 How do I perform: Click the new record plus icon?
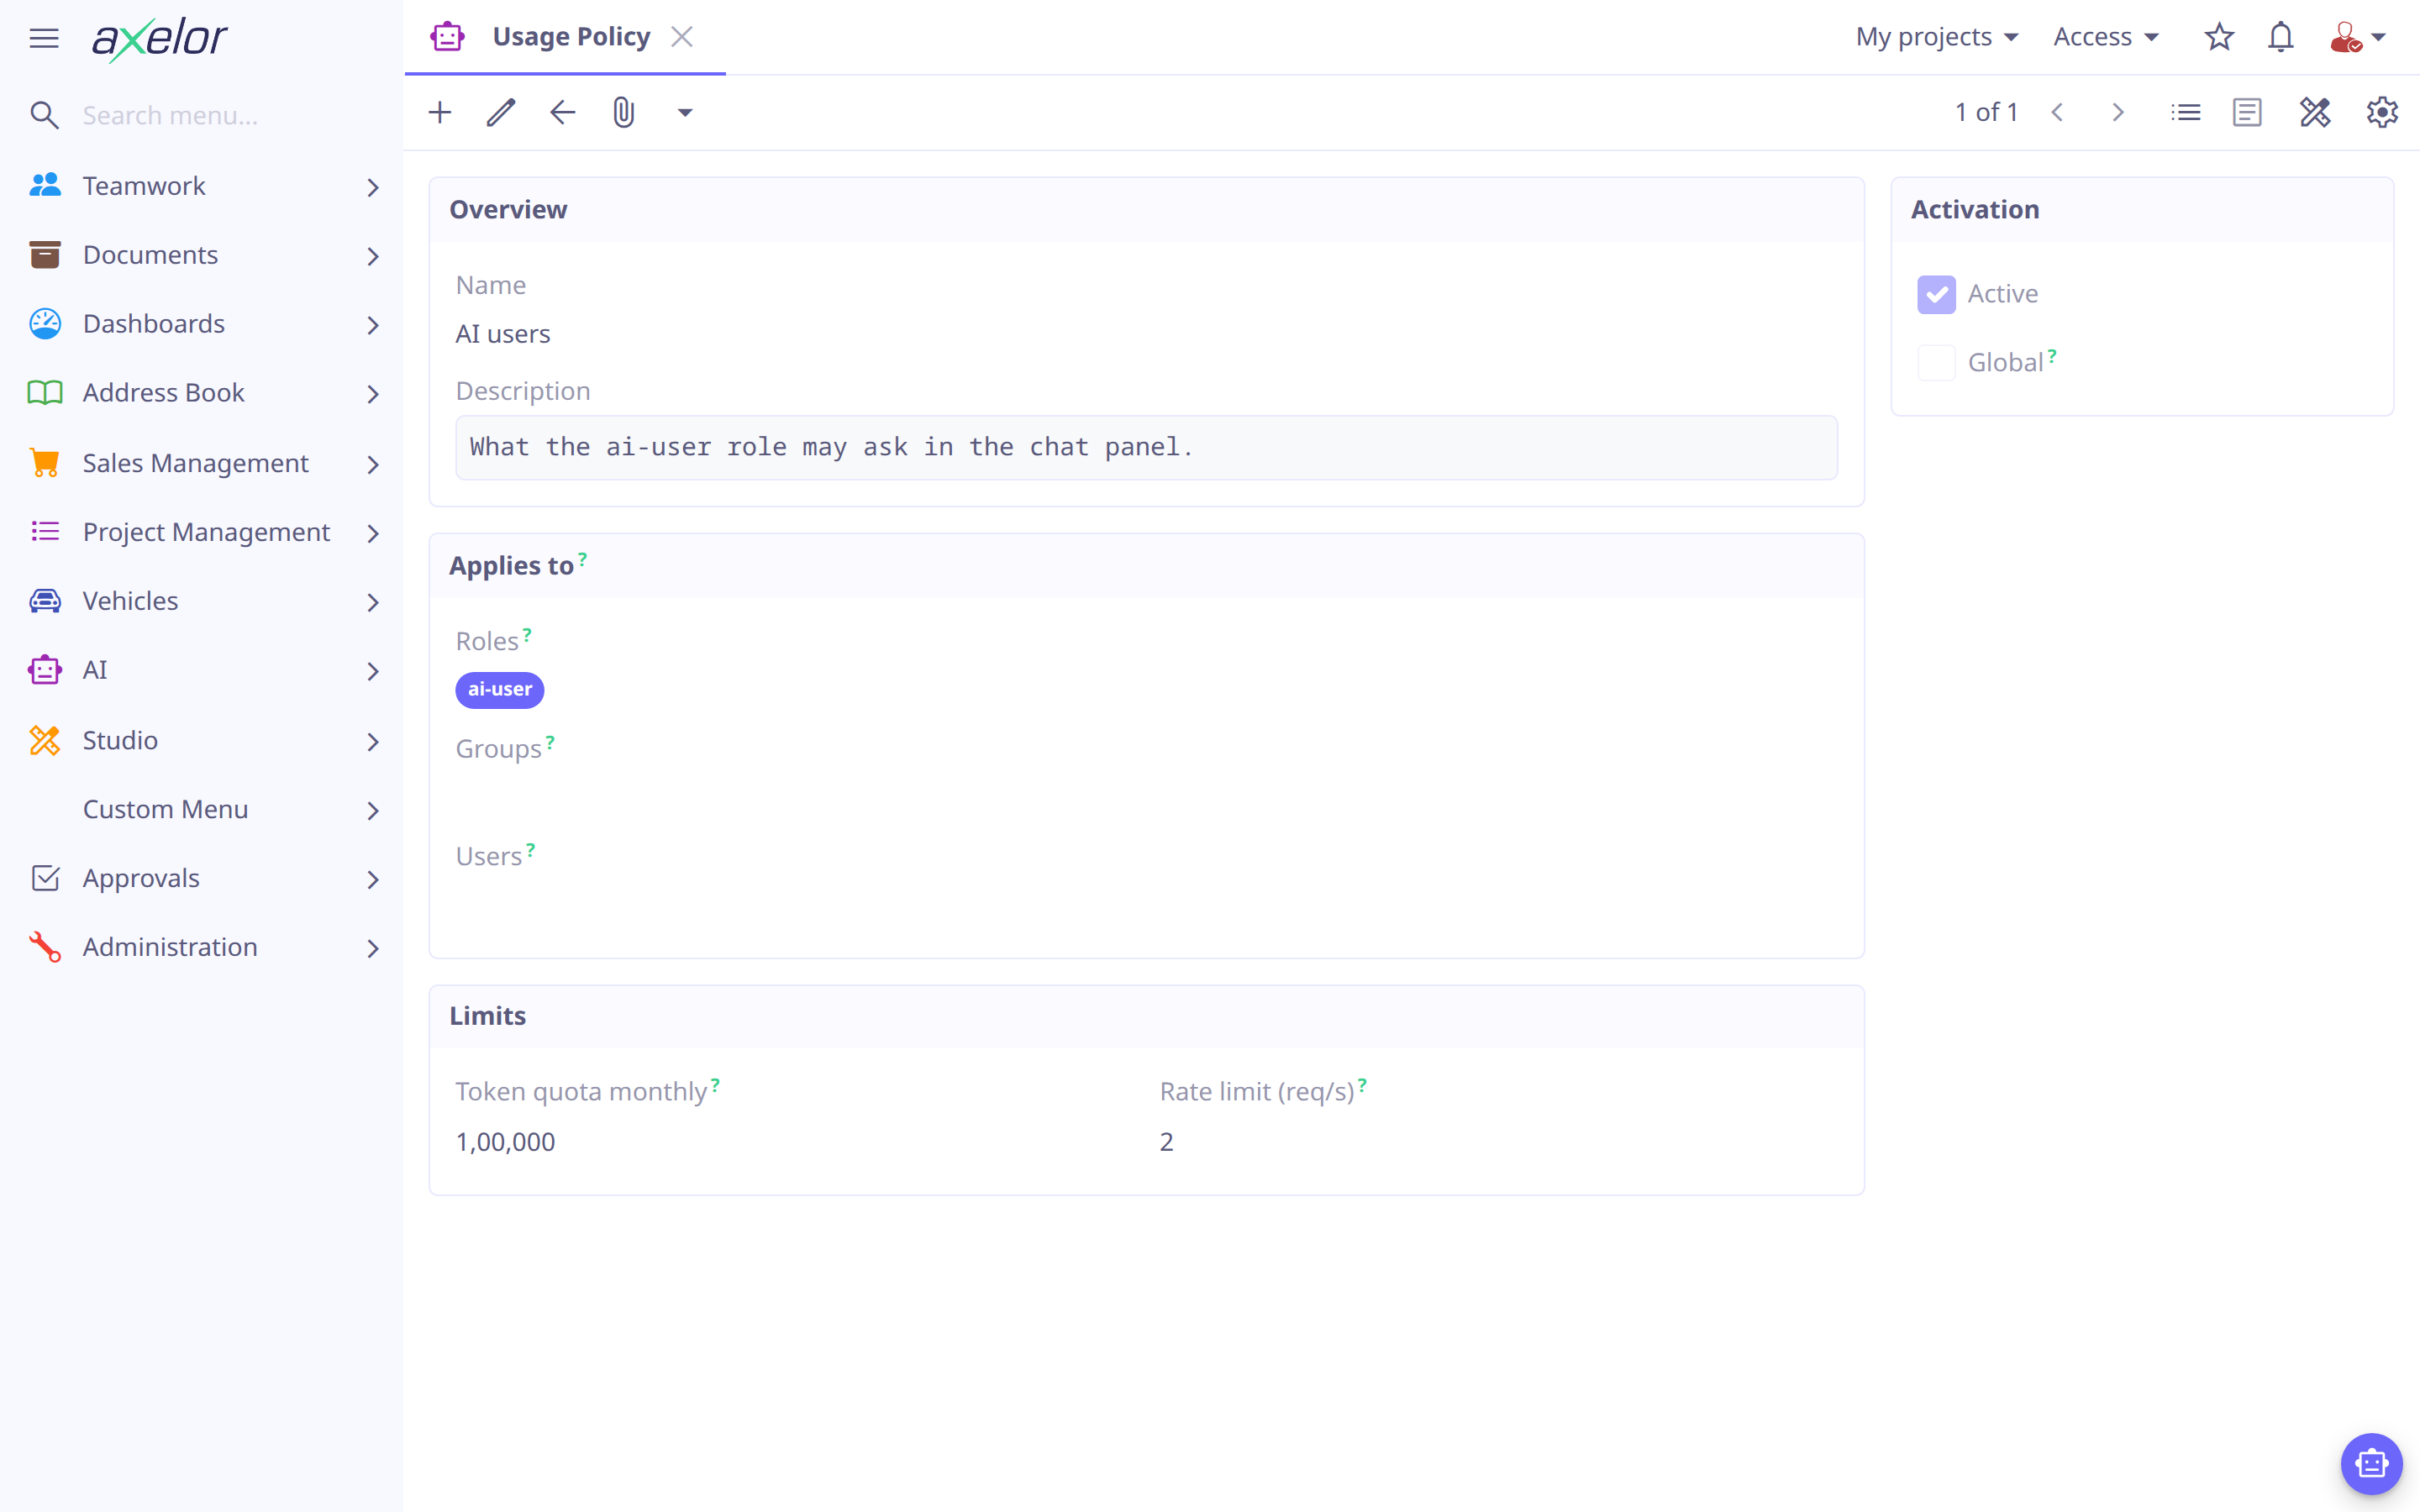point(440,112)
